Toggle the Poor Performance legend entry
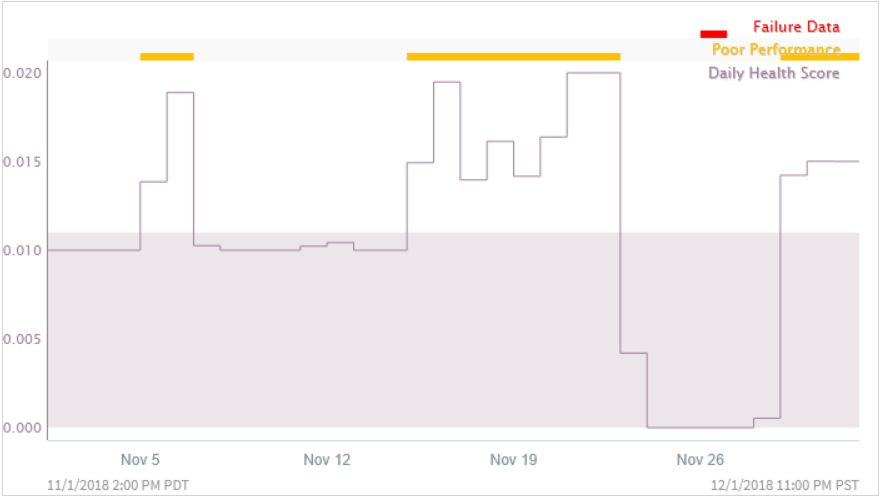This screenshot has width=881, height=497. pyautogui.click(x=776, y=49)
